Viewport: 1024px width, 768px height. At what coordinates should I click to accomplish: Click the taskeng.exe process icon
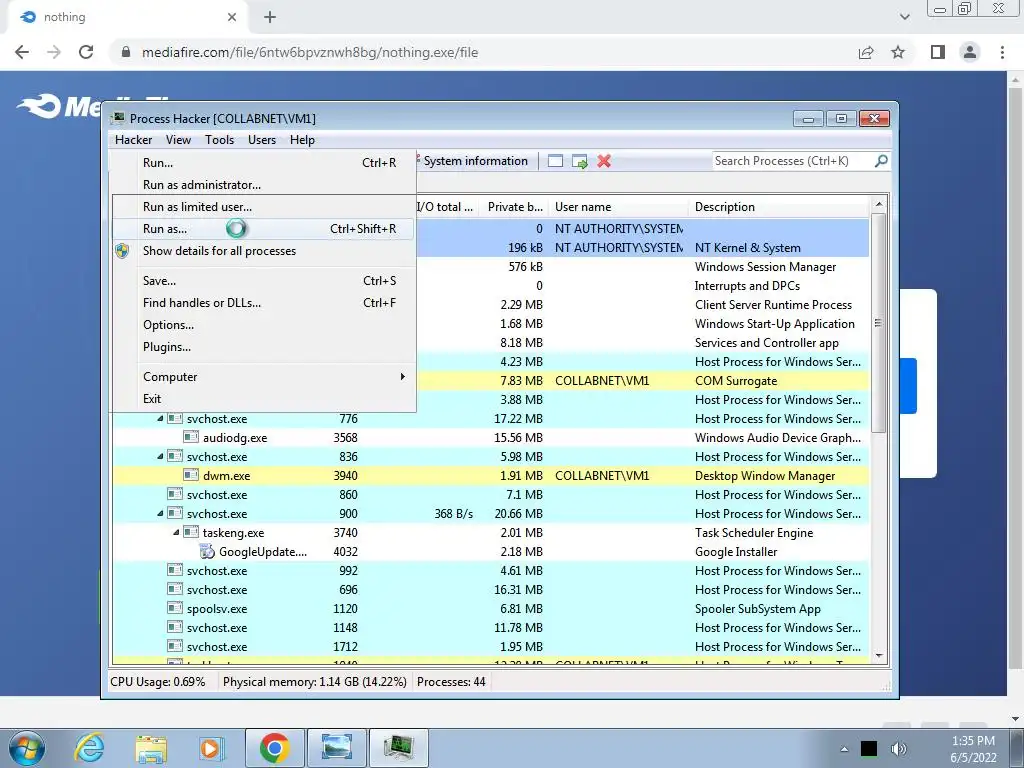(191, 532)
